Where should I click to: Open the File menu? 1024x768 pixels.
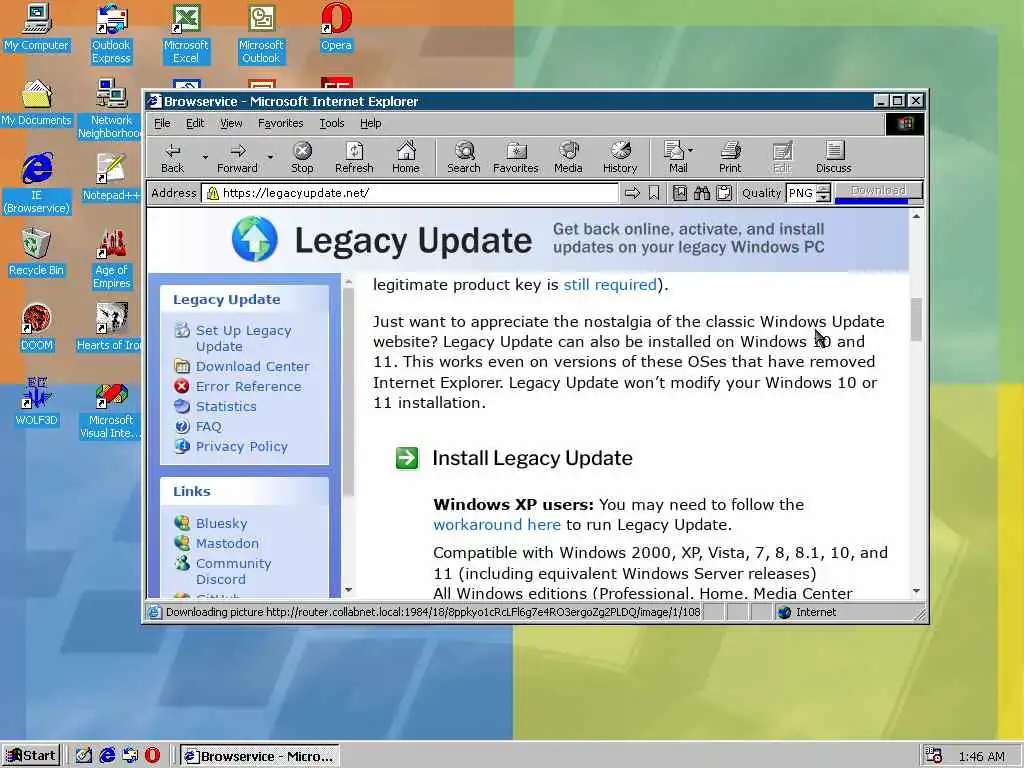pyautogui.click(x=162, y=123)
